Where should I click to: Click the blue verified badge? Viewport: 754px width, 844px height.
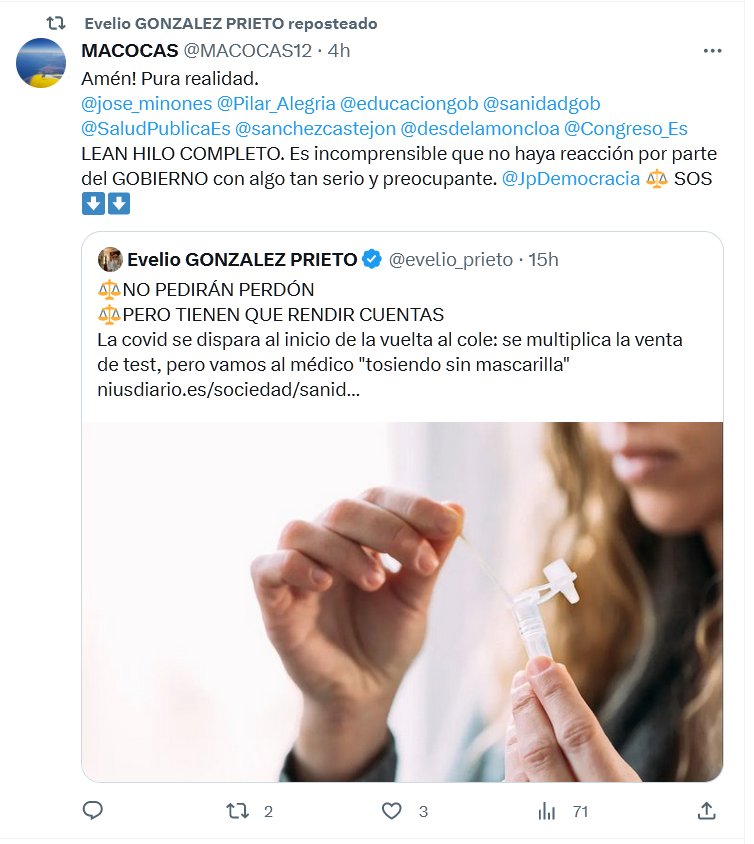pyautogui.click(x=372, y=259)
